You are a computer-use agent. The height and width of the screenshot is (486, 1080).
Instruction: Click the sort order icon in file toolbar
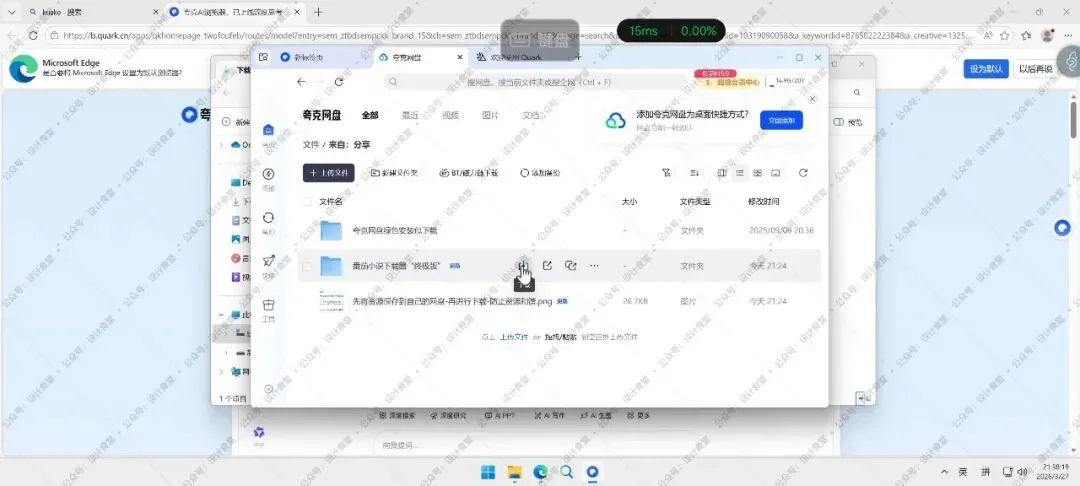[694, 173]
